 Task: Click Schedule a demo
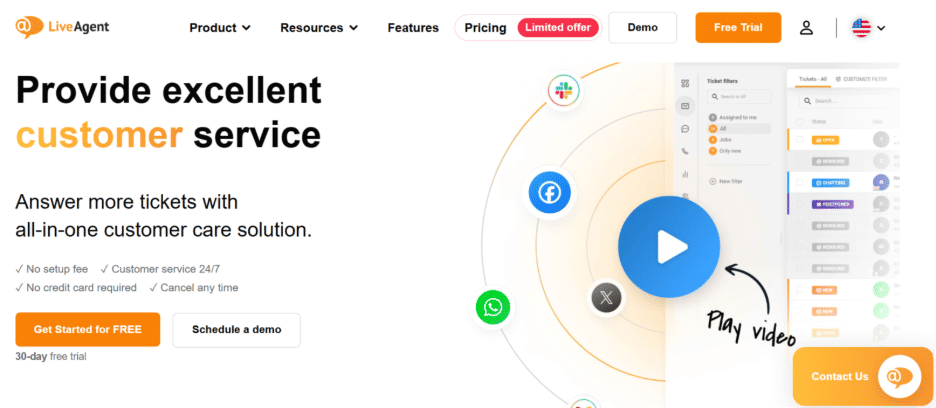point(236,330)
